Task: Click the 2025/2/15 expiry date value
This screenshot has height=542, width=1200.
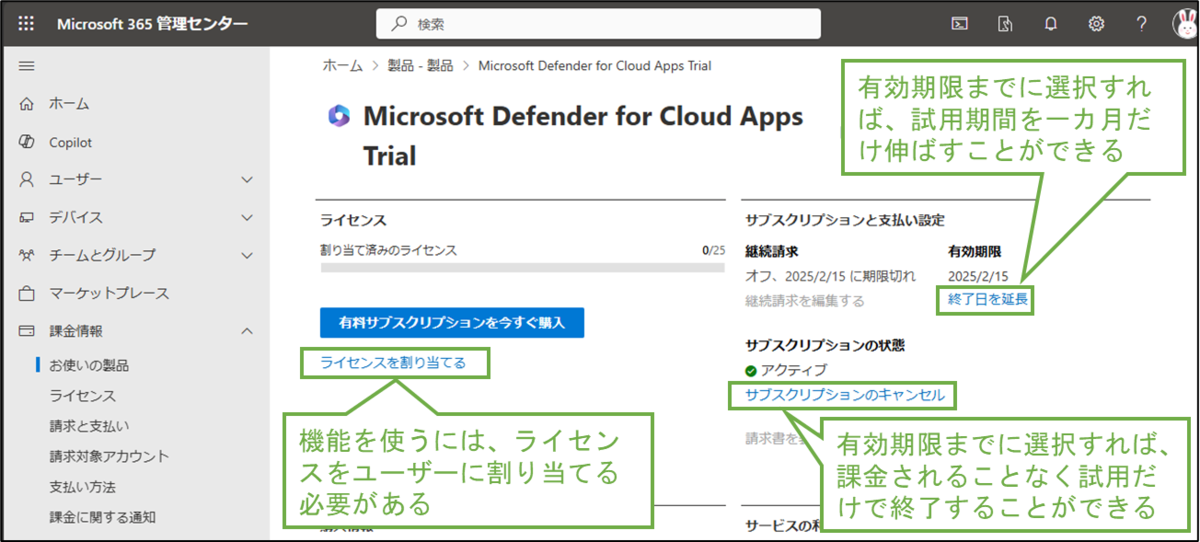Action: [x=978, y=275]
